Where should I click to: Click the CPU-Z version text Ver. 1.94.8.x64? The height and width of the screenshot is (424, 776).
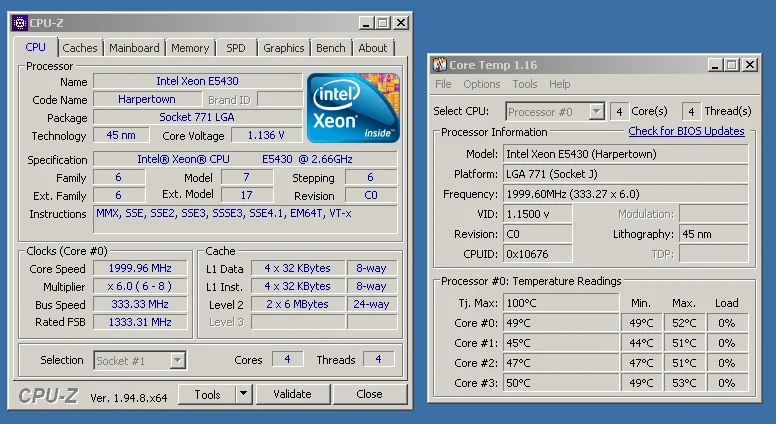pos(129,398)
